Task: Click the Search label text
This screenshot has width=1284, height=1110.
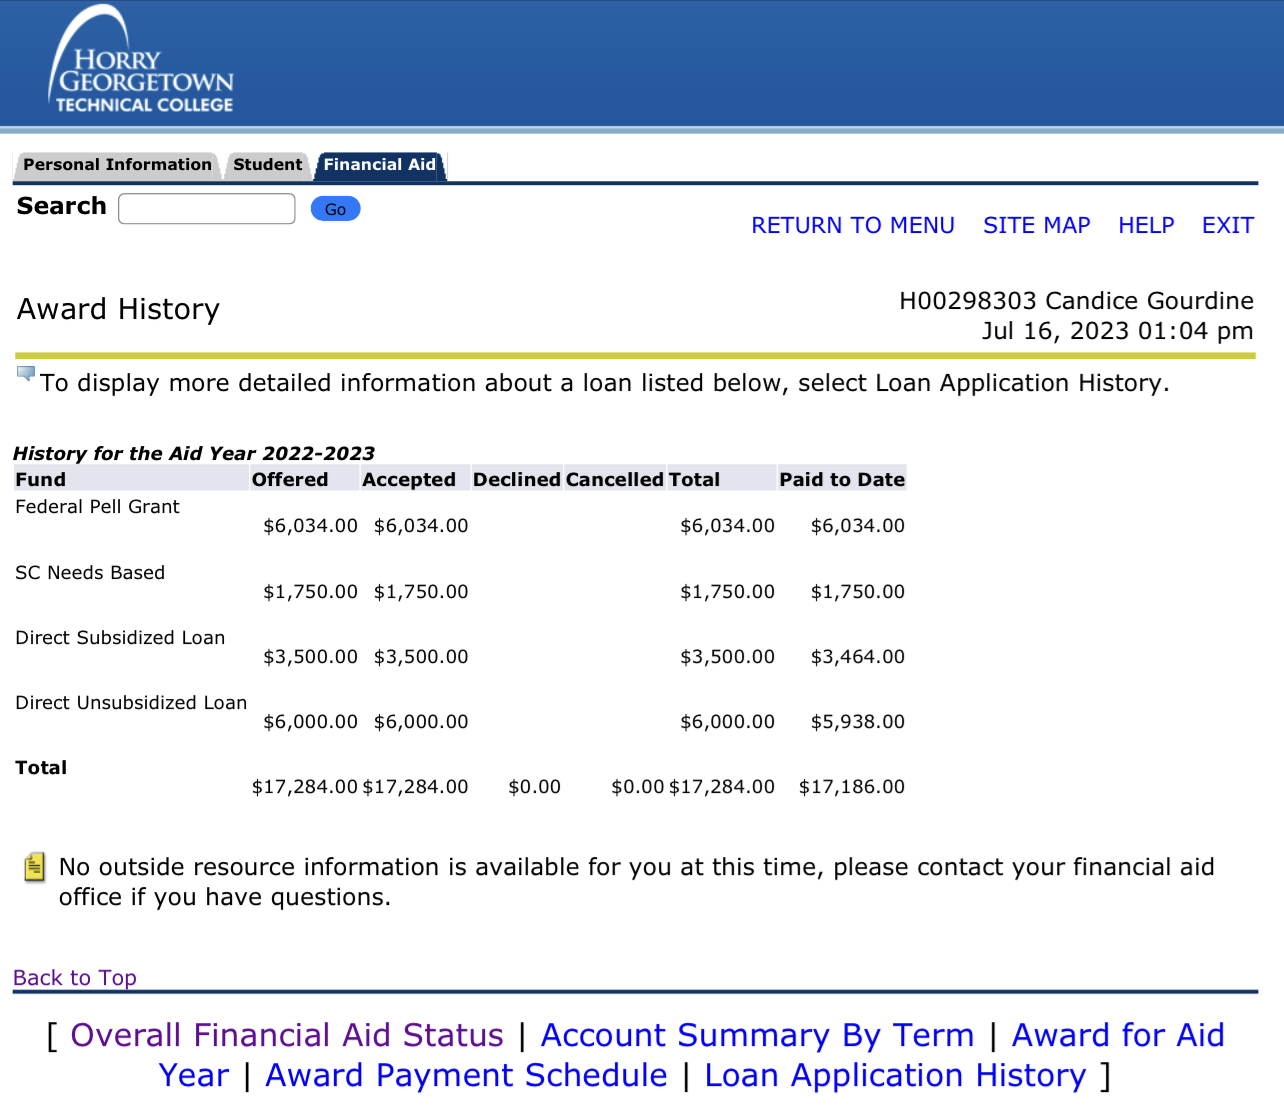Action: (61, 206)
